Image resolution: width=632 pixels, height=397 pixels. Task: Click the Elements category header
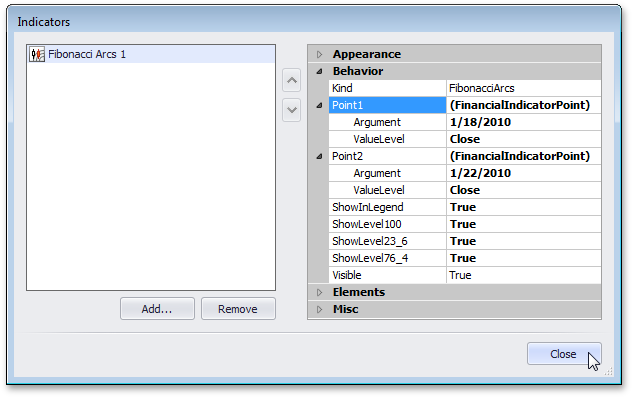pos(454,292)
